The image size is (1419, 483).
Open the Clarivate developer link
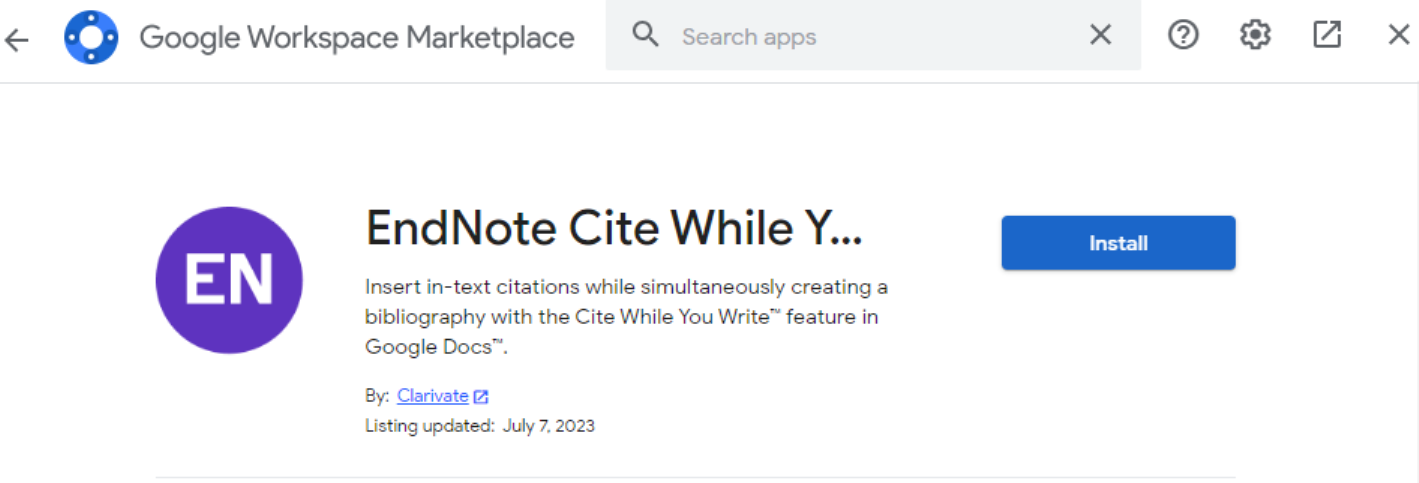tap(432, 395)
